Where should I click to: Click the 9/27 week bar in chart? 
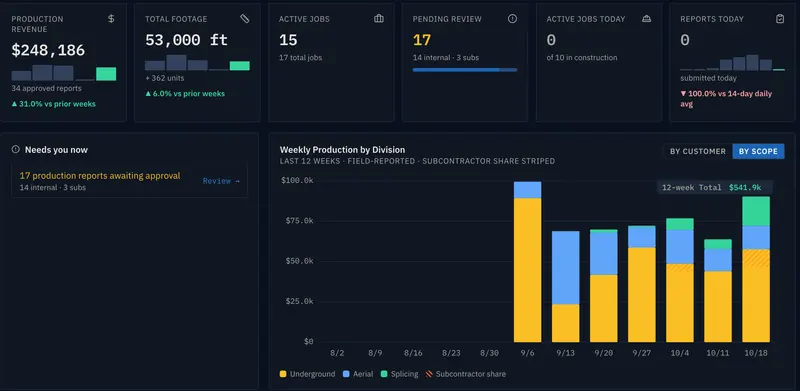[x=641, y=284]
